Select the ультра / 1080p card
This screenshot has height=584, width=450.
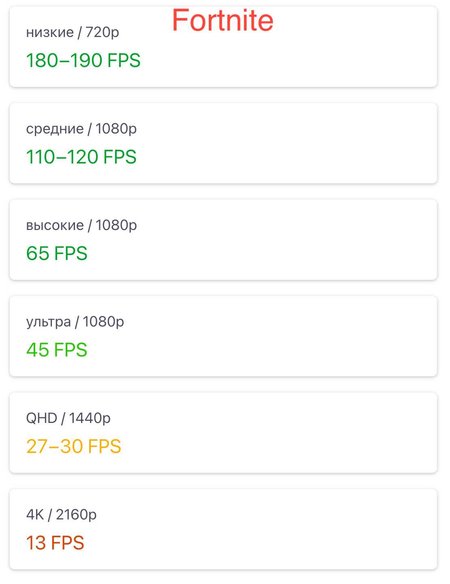tap(223, 336)
